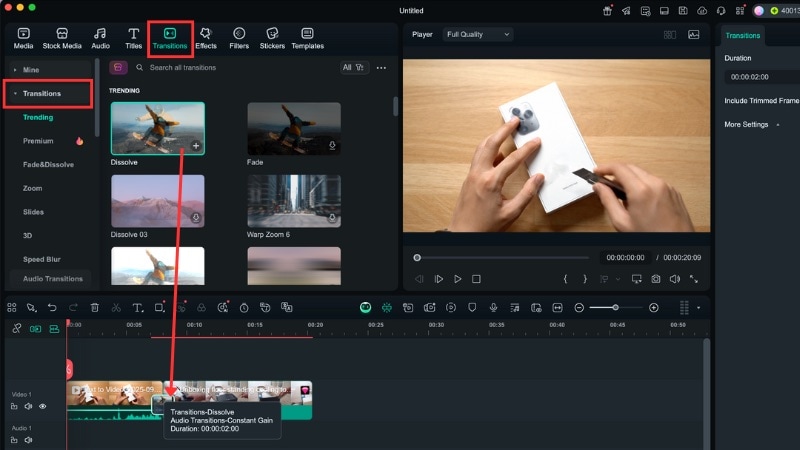Add Dissolve transition with plus icon
This screenshot has height=450, width=800.
196,146
